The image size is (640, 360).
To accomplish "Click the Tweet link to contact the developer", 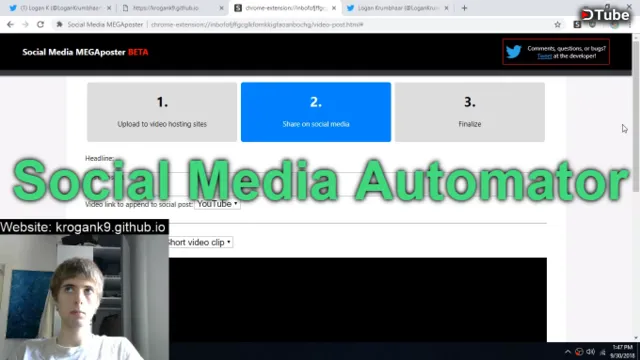I will pyautogui.click(x=544, y=56).
